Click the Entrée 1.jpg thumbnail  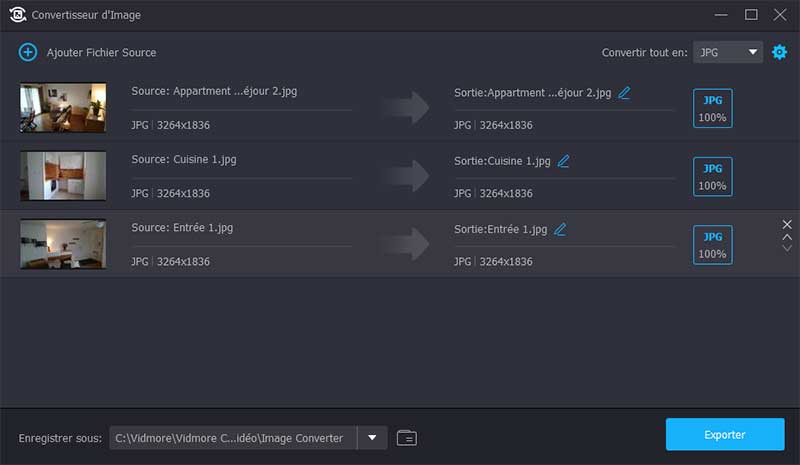[63, 244]
